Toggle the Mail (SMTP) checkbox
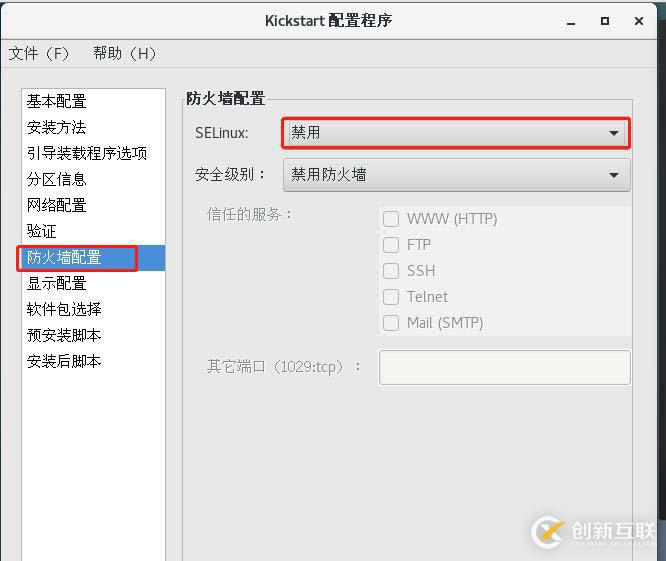666x561 pixels. (x=391, y=323)
